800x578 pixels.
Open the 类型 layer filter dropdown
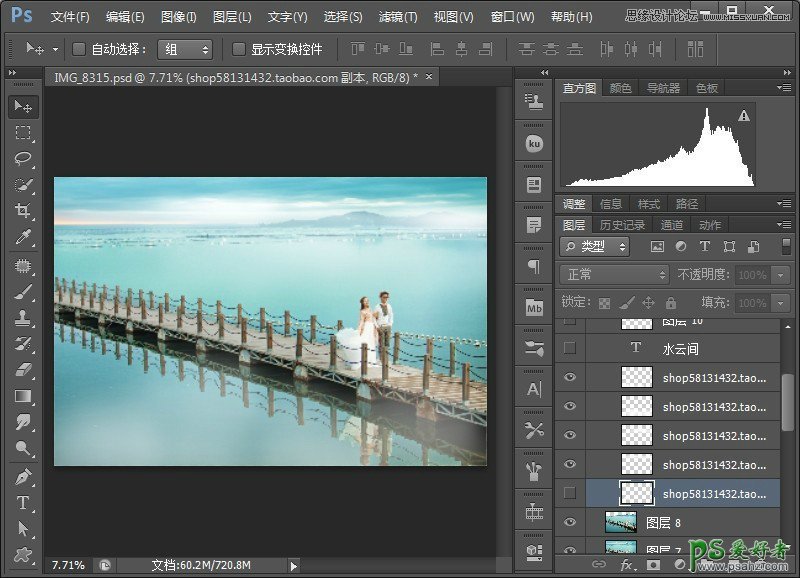[595, 246]
